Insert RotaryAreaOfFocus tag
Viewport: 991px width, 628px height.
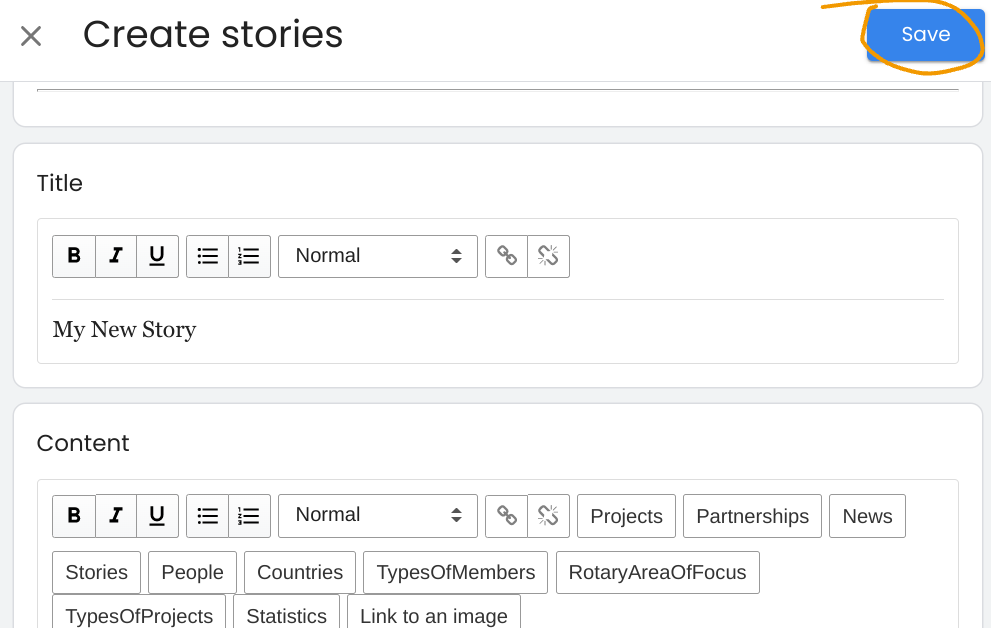click(x=657, y=572)
